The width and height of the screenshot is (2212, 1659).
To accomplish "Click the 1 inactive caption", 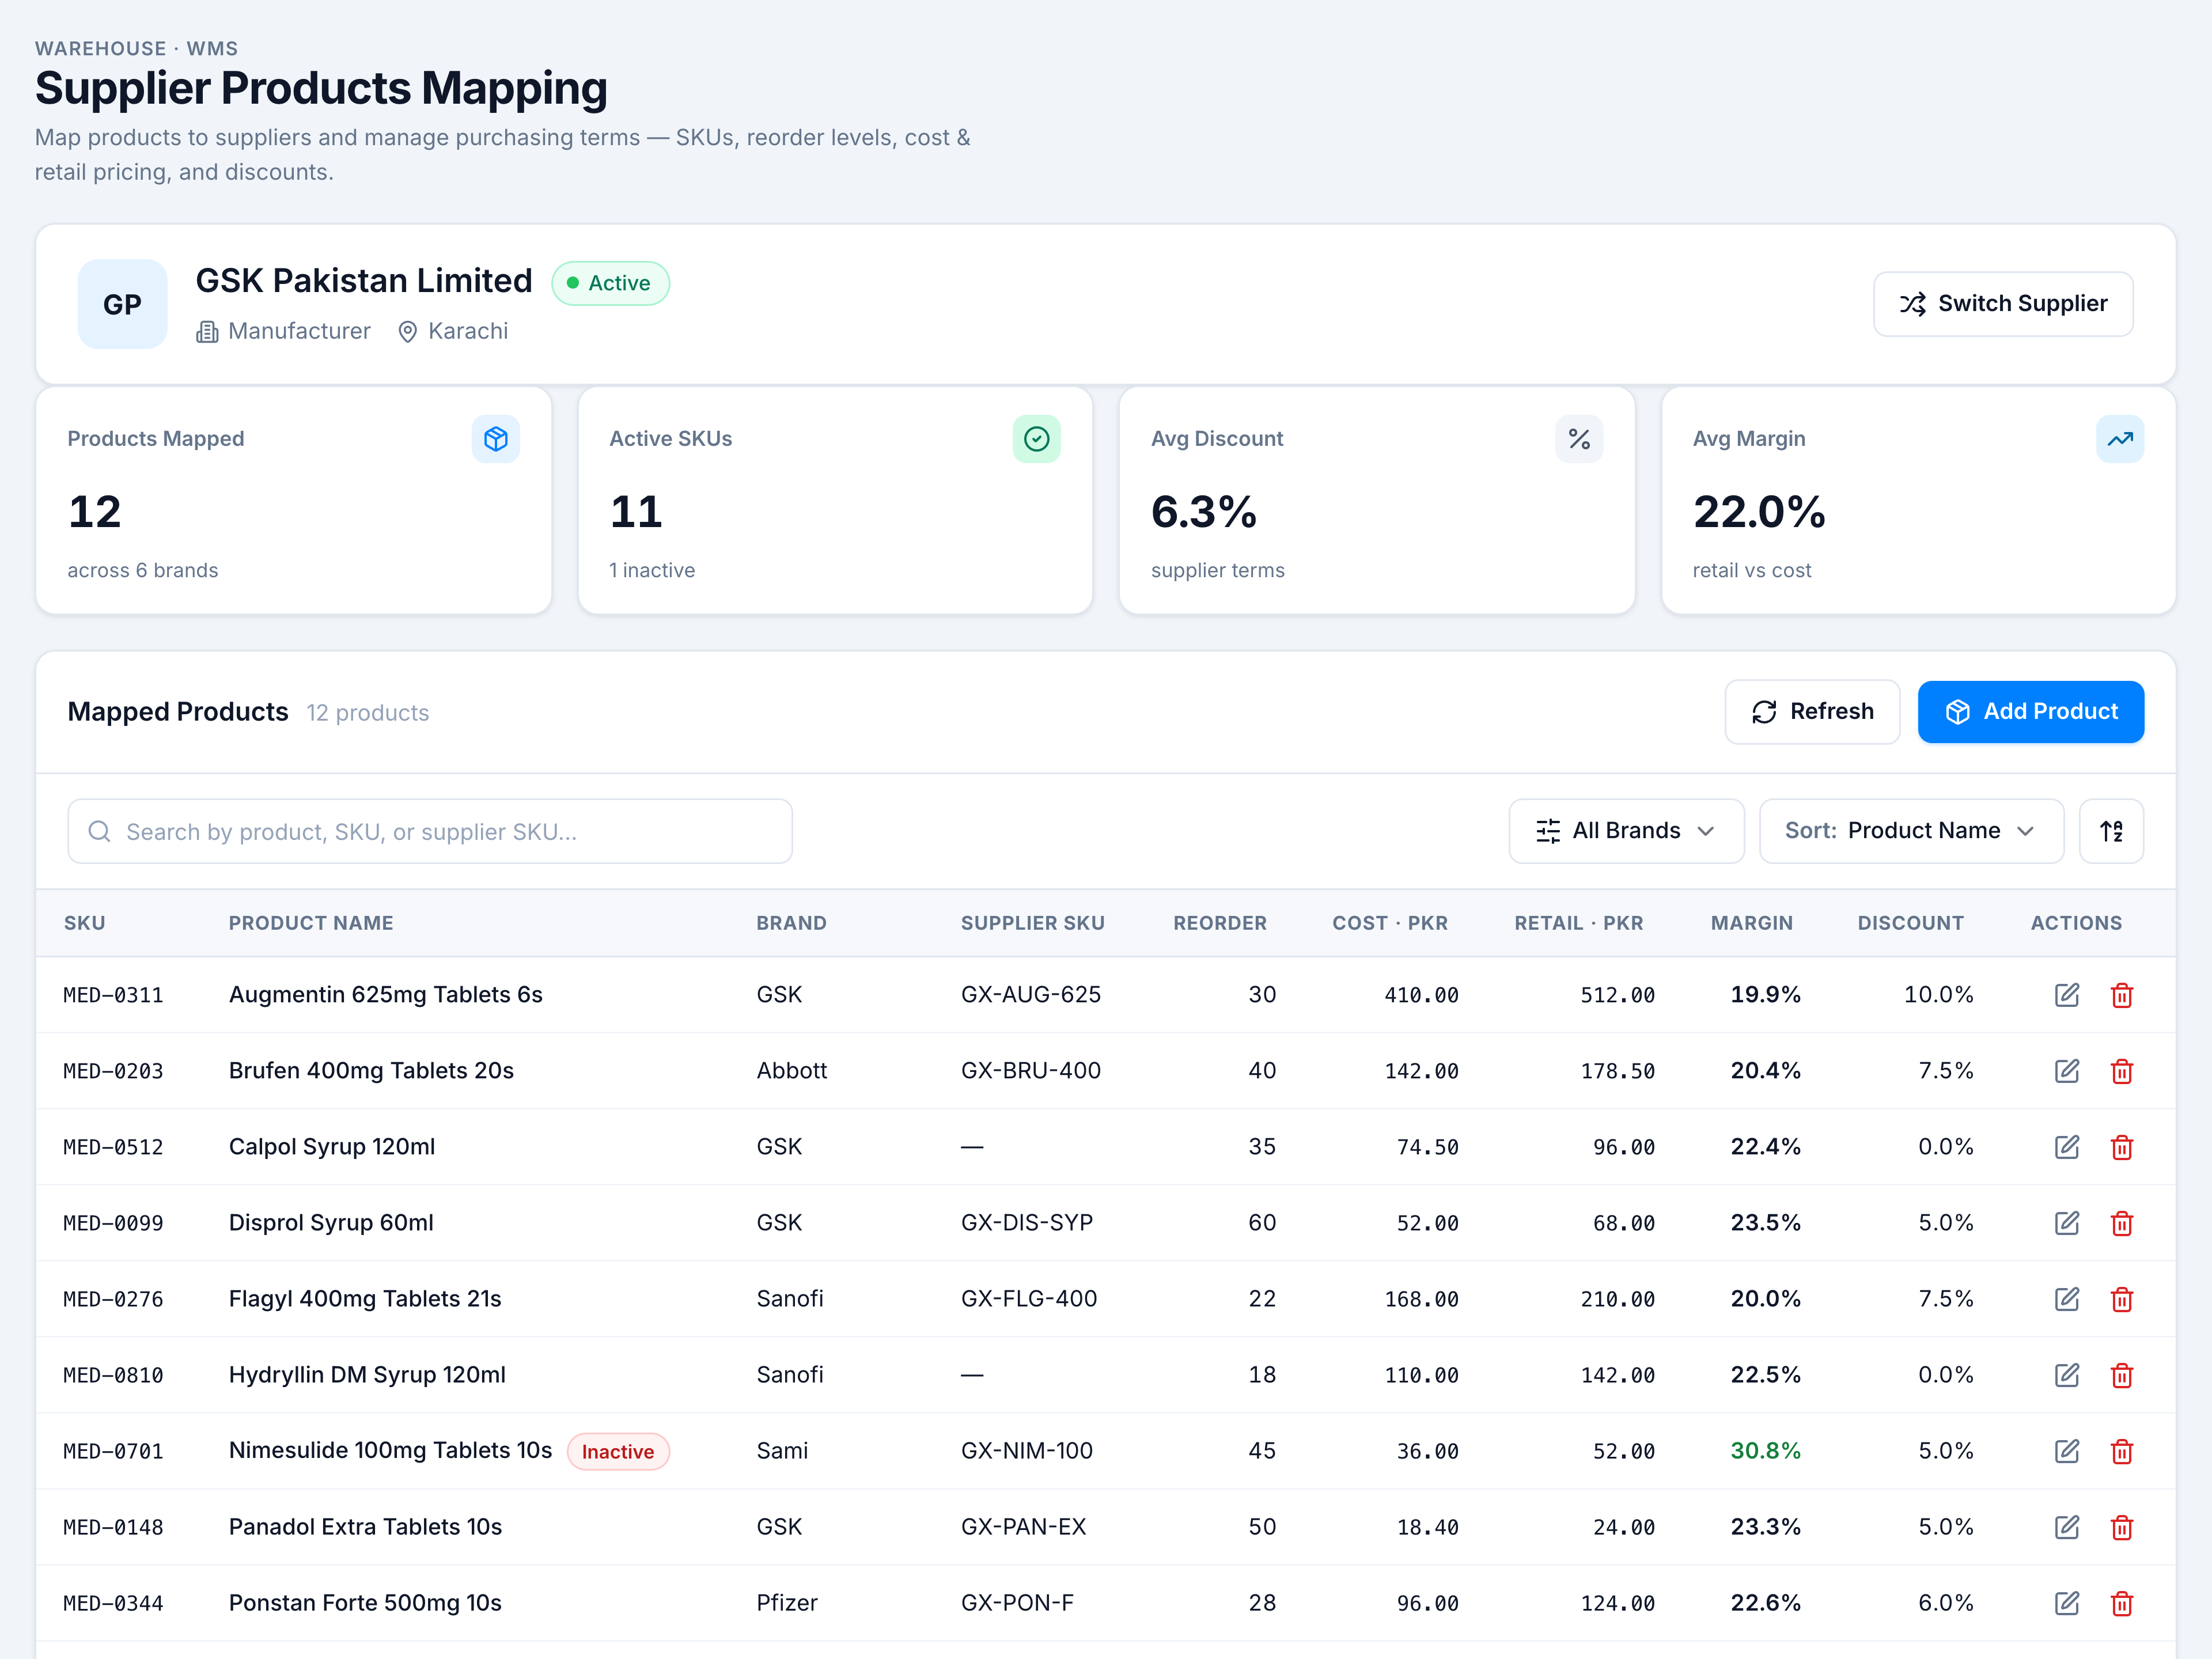I will [x=652, y=570].
